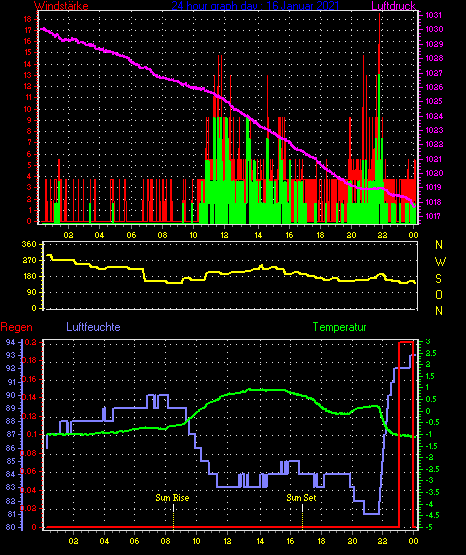Click rain axis value "0.1"
The width and height of the screenshot is (466, 555).
(x=31, y=435)
